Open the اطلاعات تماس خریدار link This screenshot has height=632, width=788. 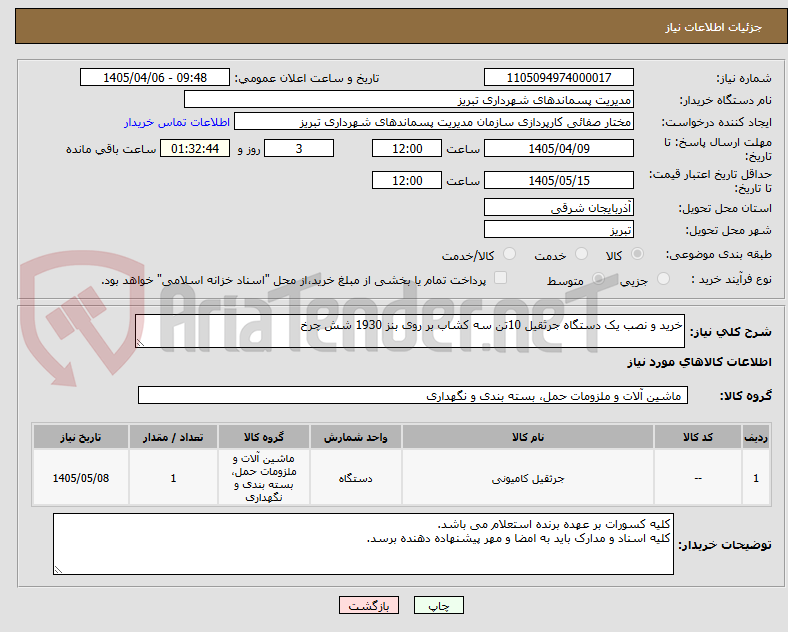[177, 123]
